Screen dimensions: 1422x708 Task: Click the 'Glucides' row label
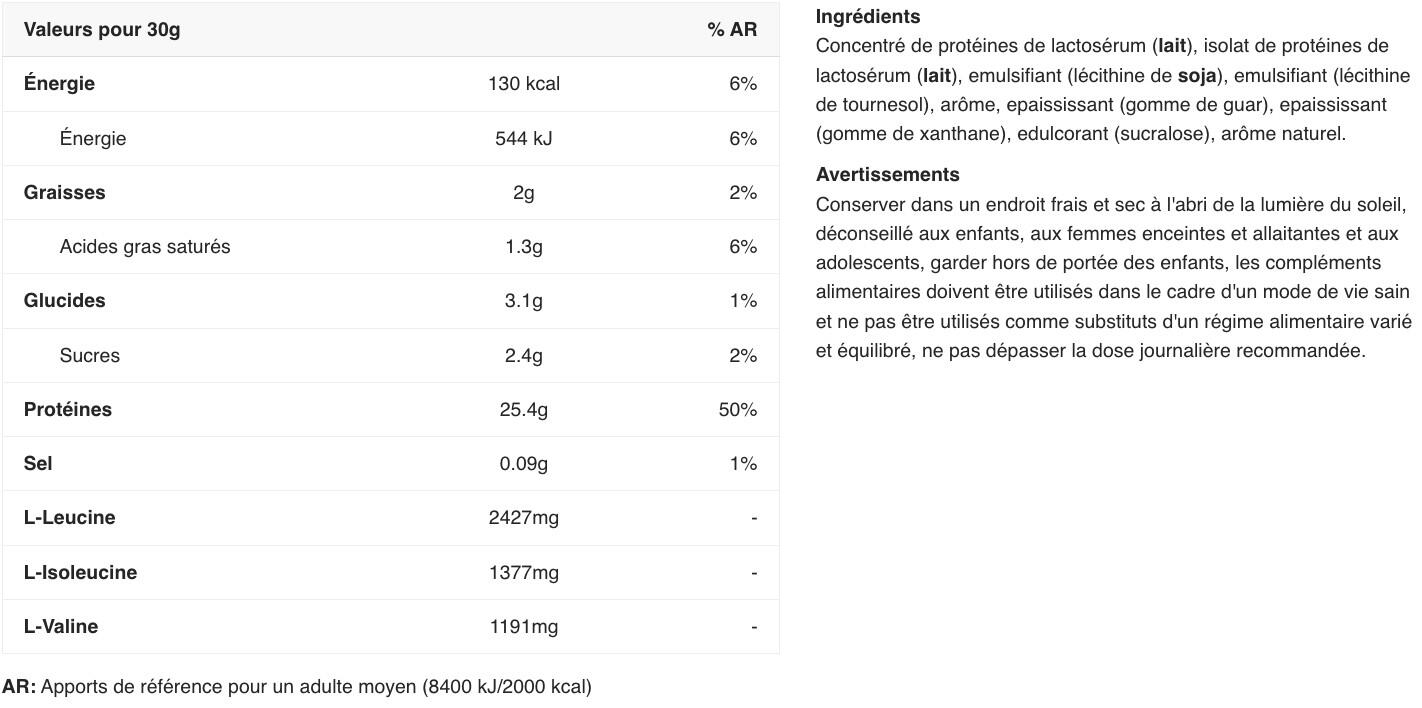coord(64,301)
